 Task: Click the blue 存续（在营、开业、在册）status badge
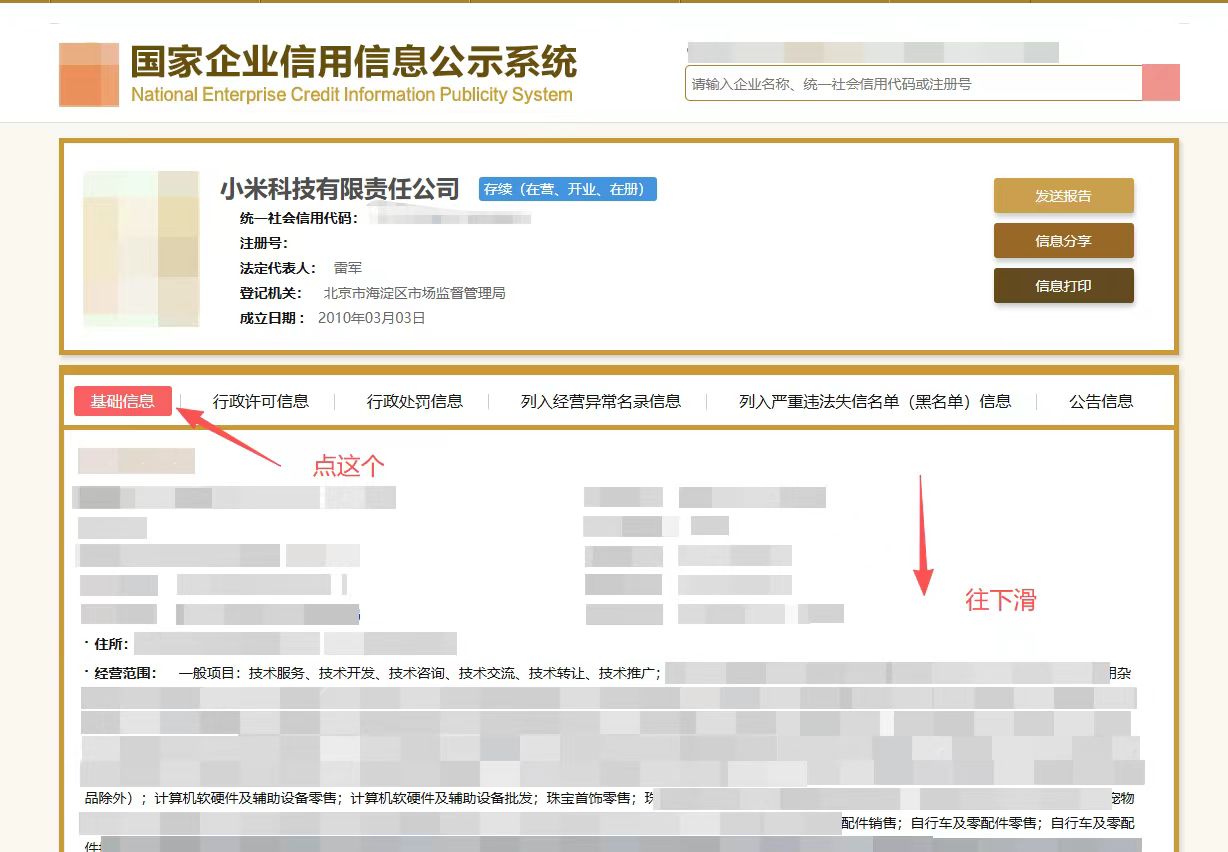click(567, 189)
